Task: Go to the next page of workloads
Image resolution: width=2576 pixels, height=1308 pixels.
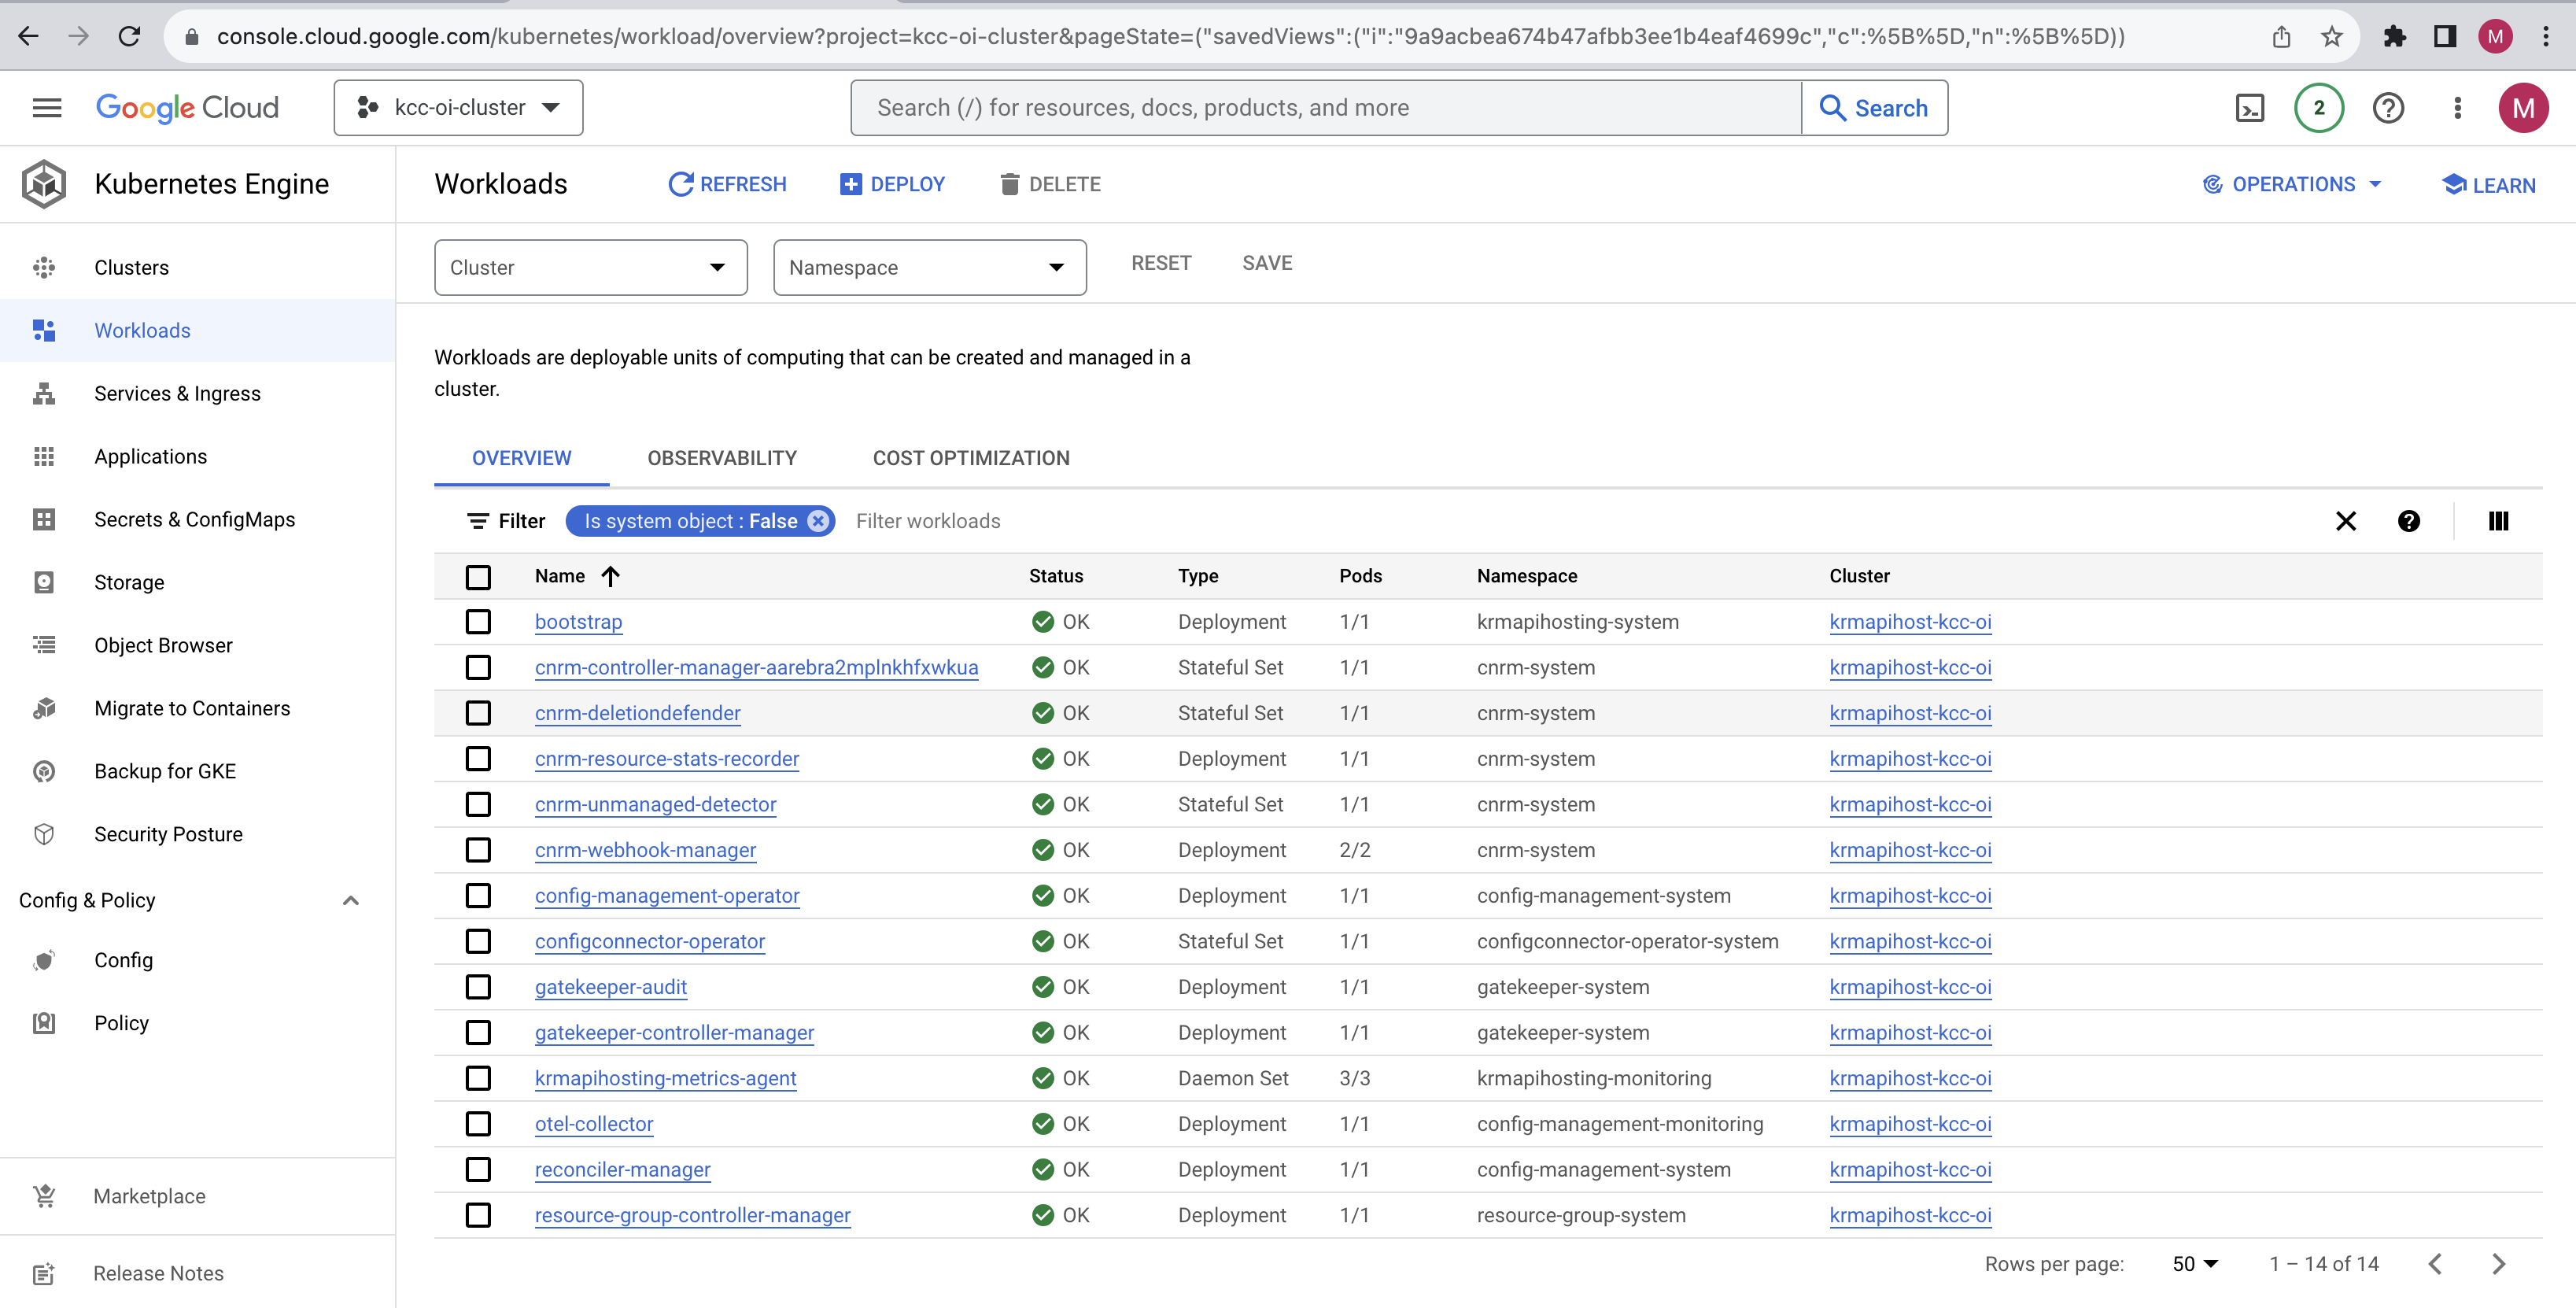Action: tap(2498, 1263)
